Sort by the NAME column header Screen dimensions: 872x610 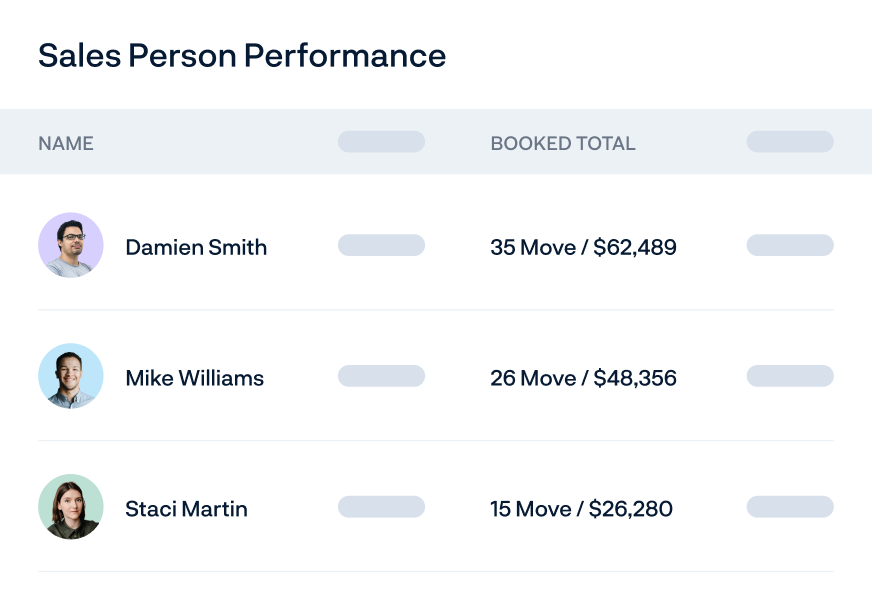pos(66,143)
